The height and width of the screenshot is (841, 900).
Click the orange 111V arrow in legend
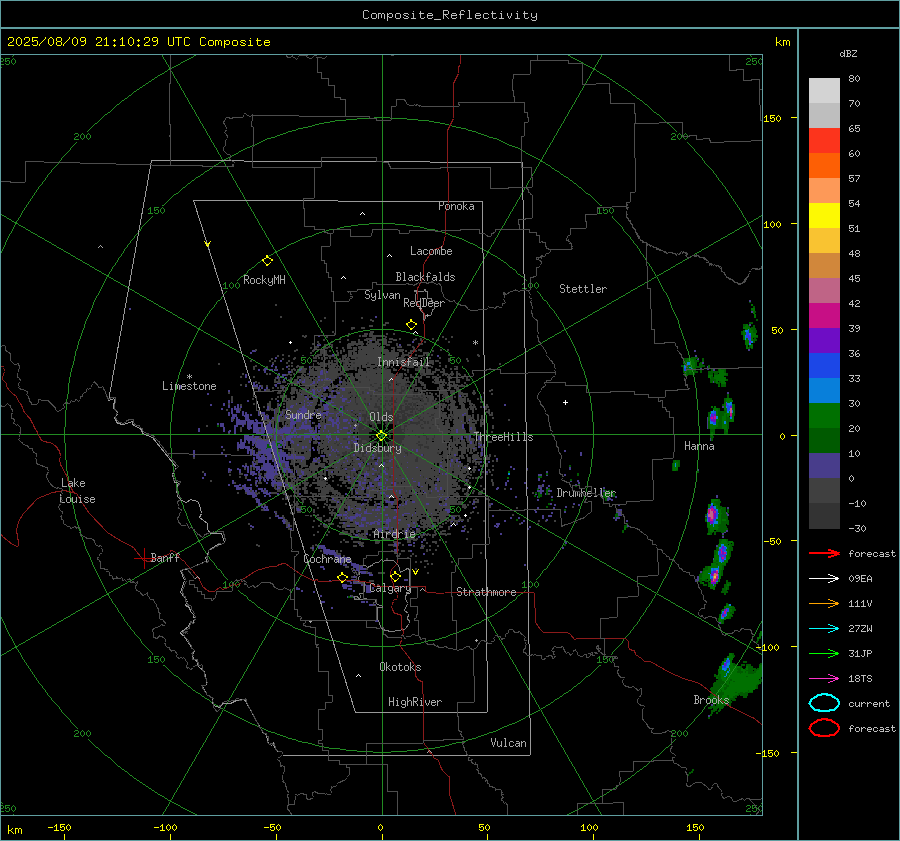824,603
